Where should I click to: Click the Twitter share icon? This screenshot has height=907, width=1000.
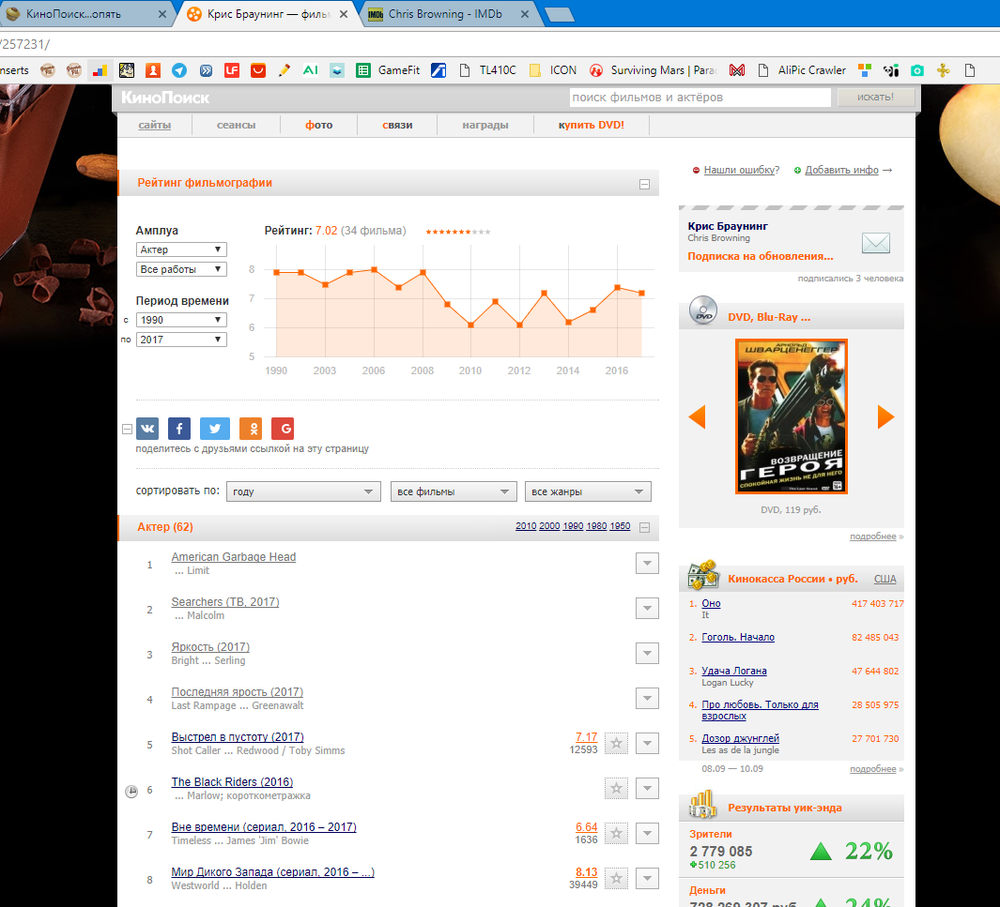[x=214, y=429]
